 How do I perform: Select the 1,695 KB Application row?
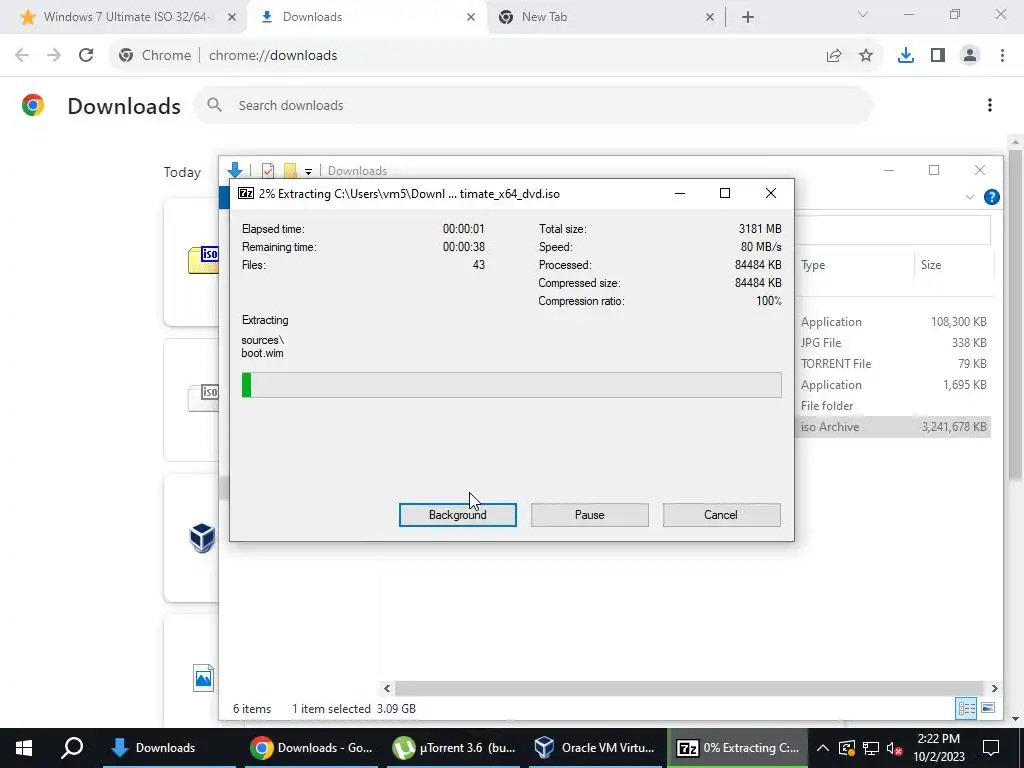(x=893, y=385)
